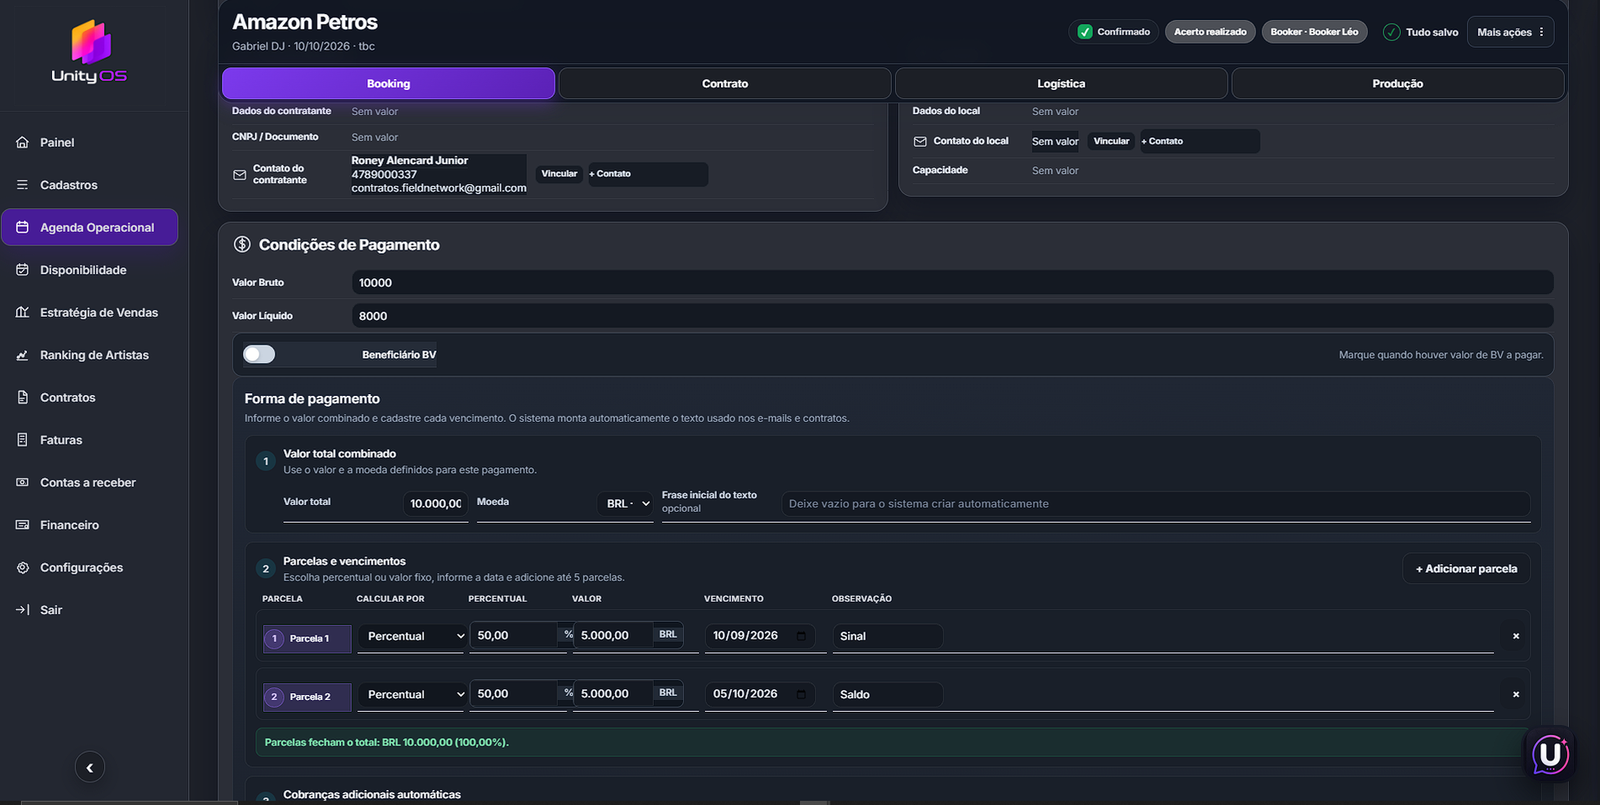Click the Configurações gear icon
The image size is (1600, 805).
point(22,567)
